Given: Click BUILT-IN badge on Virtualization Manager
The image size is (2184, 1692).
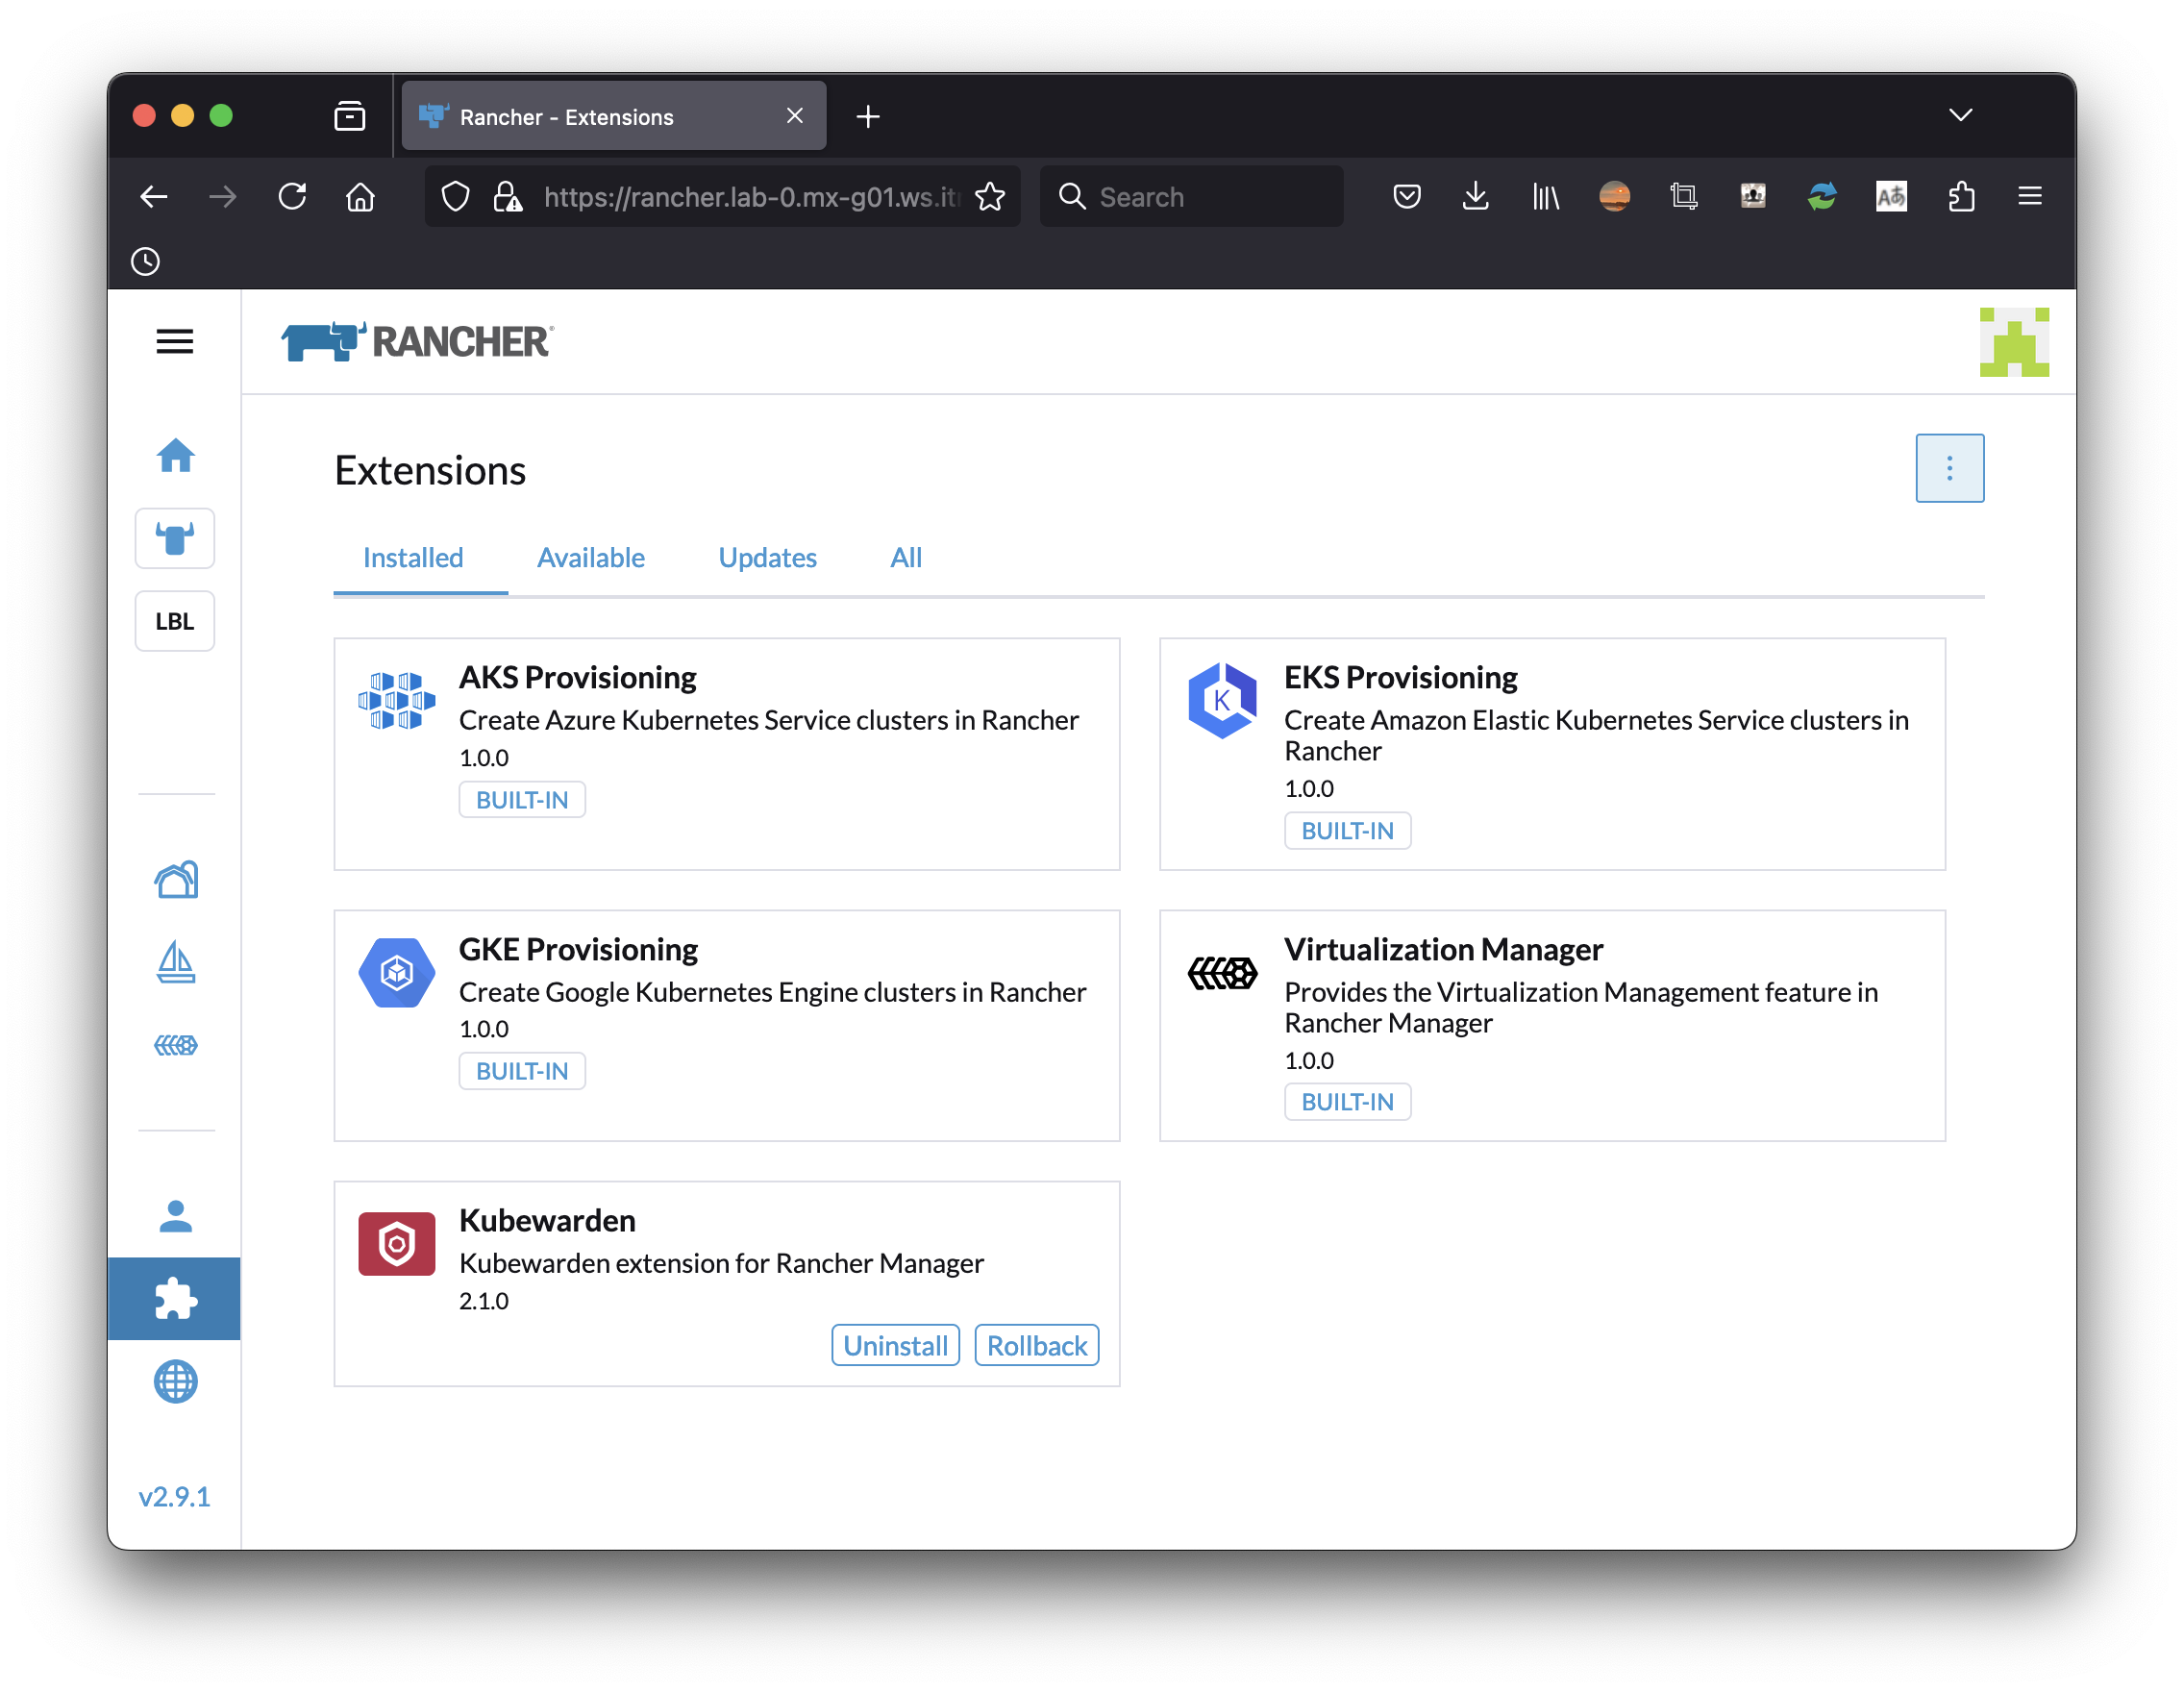Looking at the screenshot, I should pos(1347,1102).
